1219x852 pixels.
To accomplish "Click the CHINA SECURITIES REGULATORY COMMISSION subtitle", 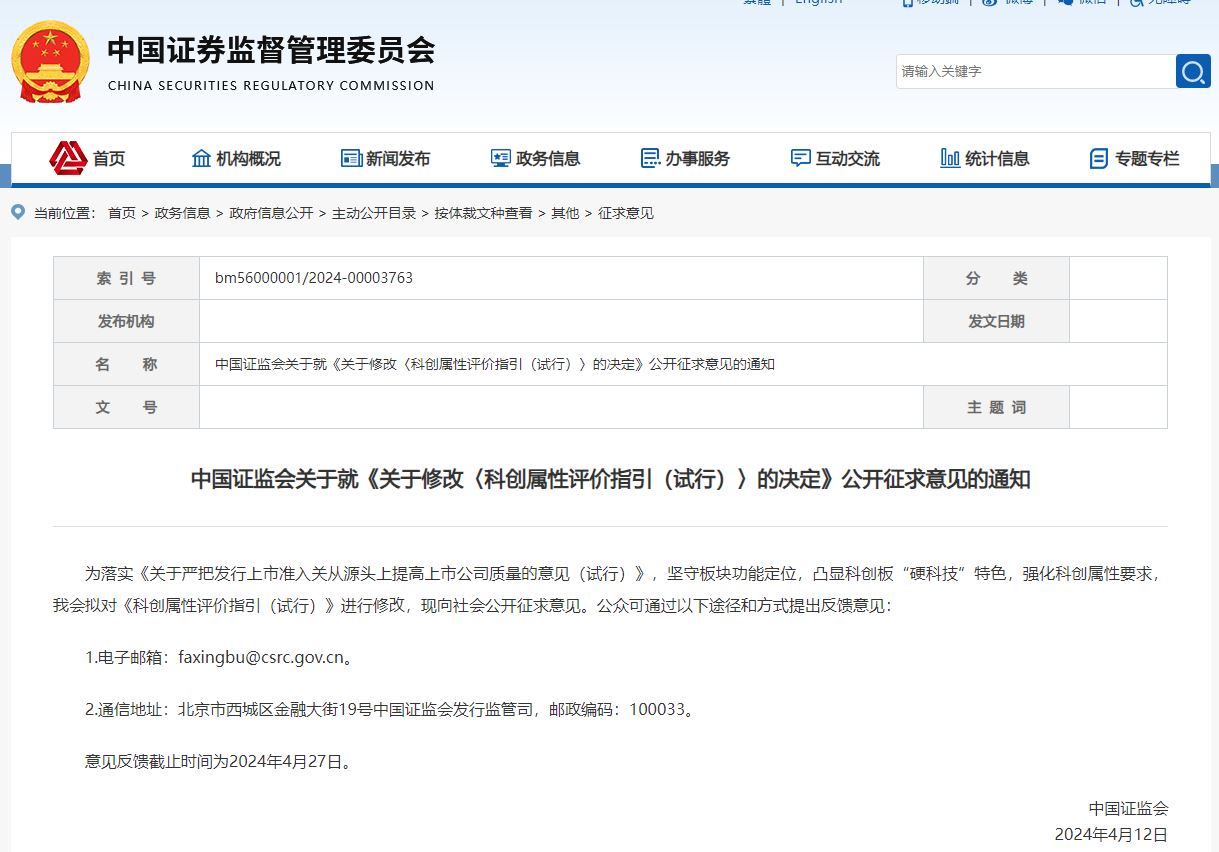I will point(271,86).
